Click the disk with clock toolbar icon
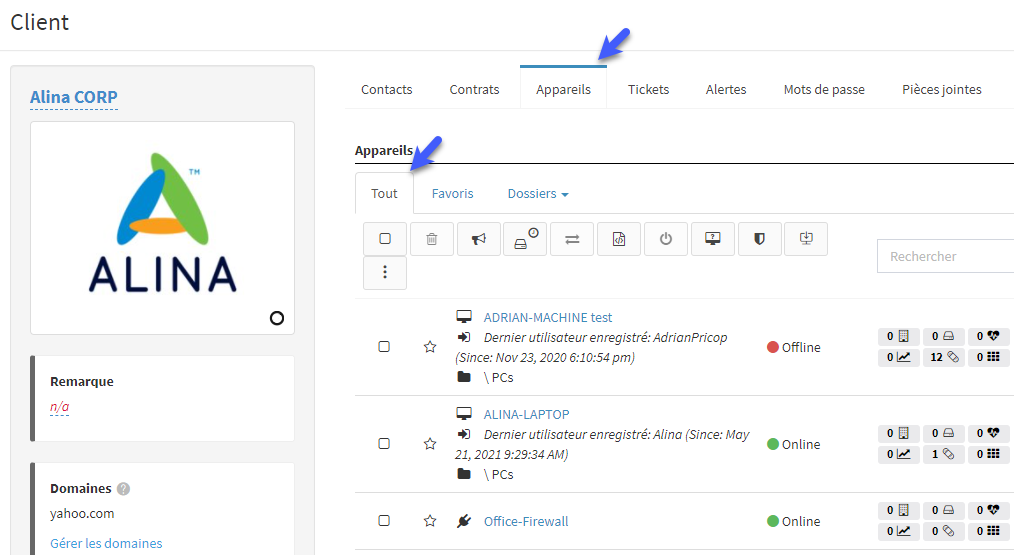Viewport: 1014px width, 555px height. click(x=525, y=239)
